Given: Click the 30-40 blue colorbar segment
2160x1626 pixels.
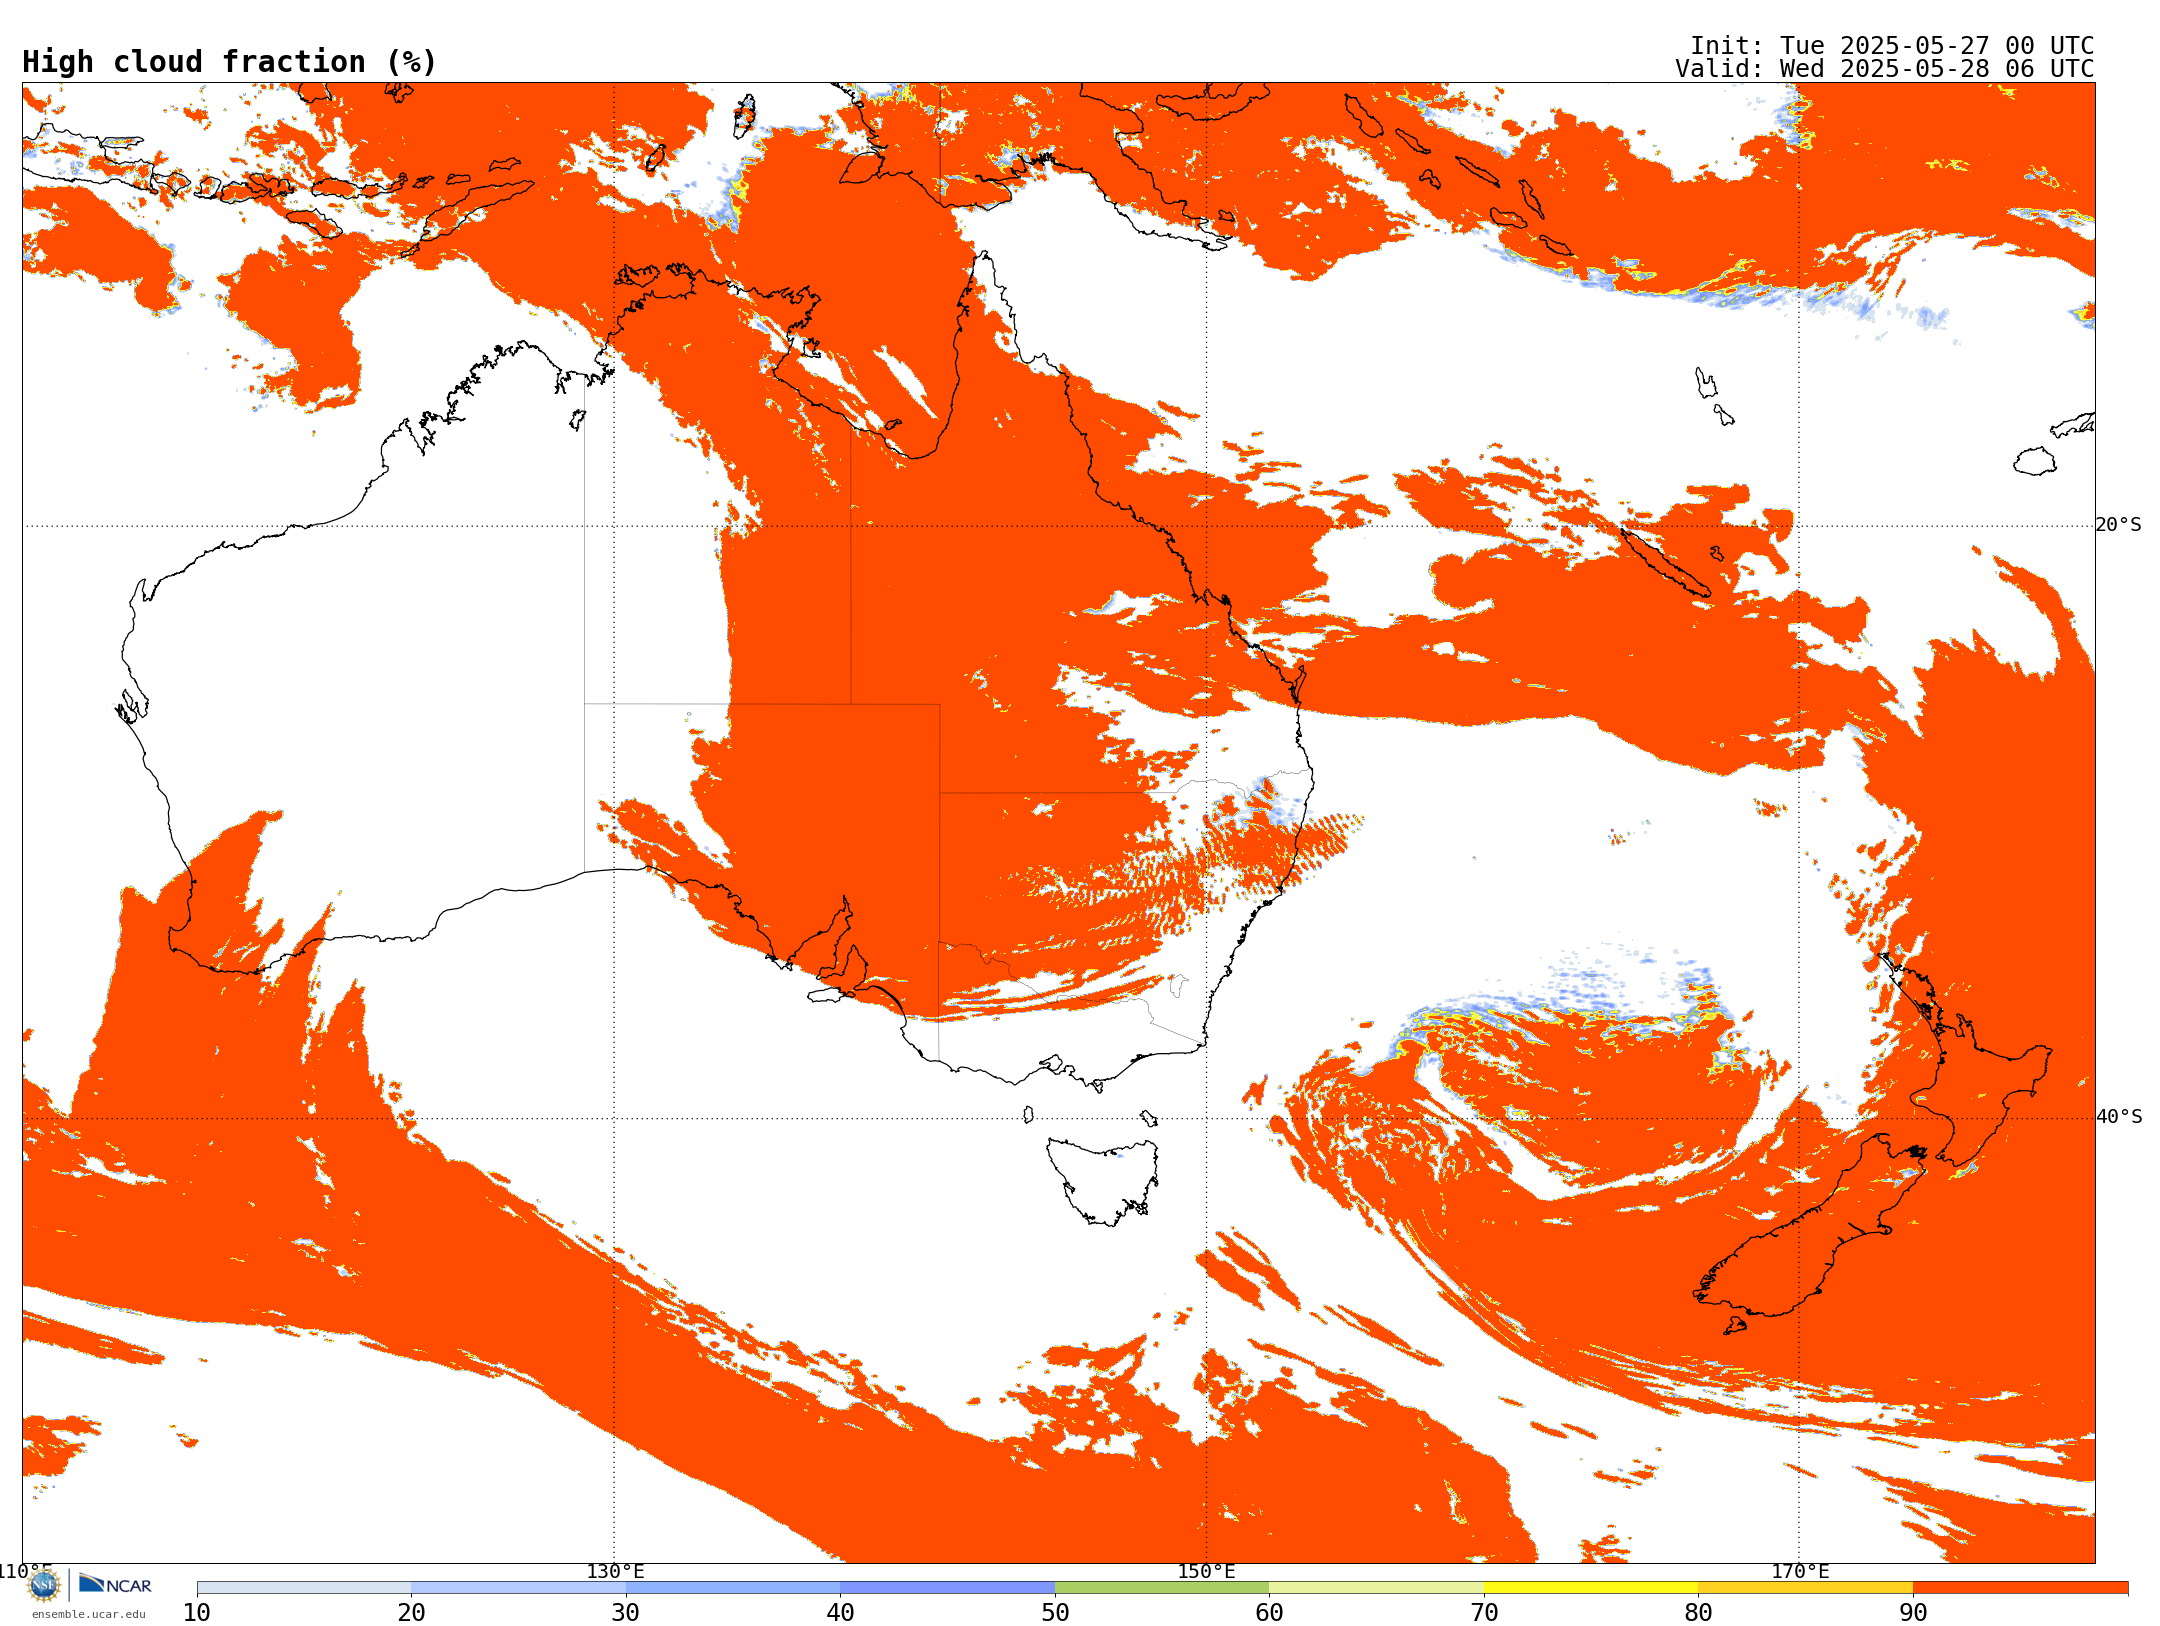Looking at the screenshot, I should coord(733,1588).
